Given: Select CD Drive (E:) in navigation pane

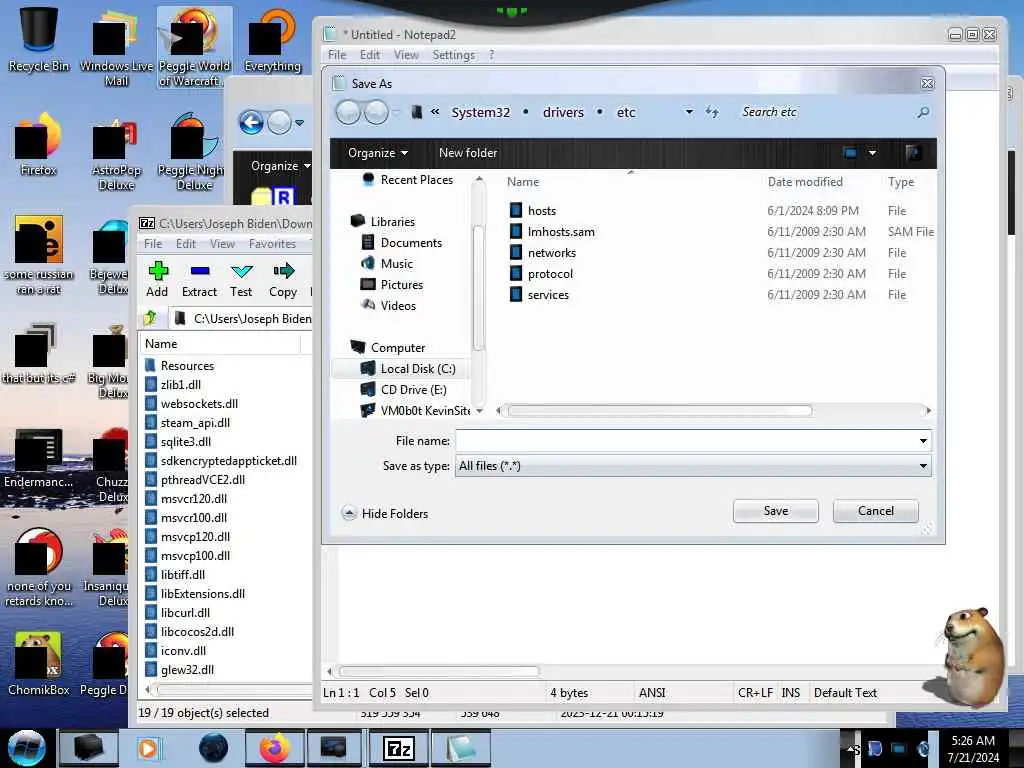Looking at the screenshot, I should coord(413,389).
